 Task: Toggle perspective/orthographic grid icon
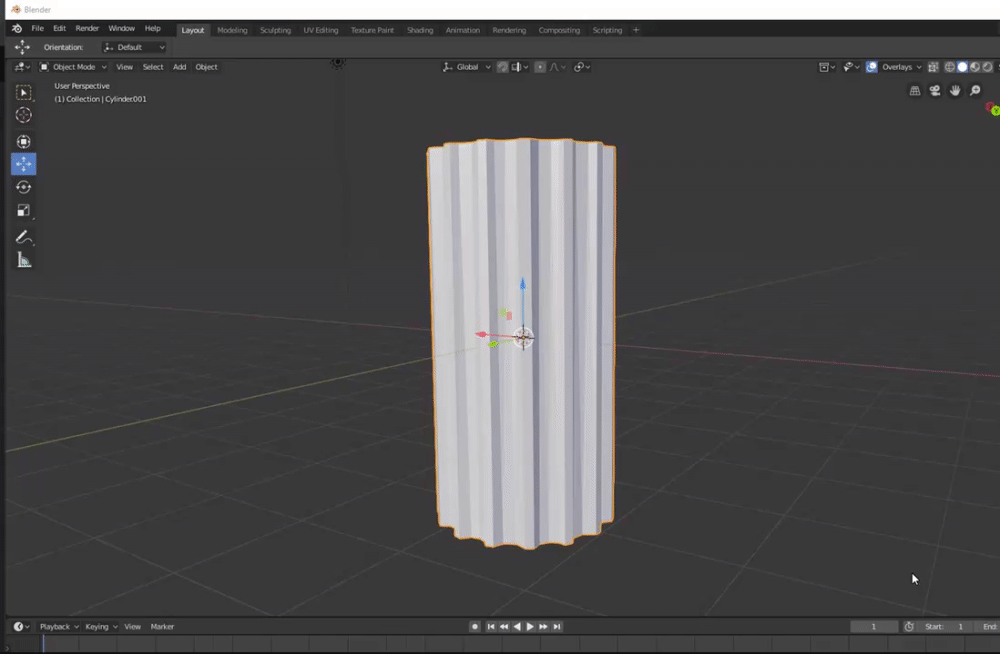point(914,91)
